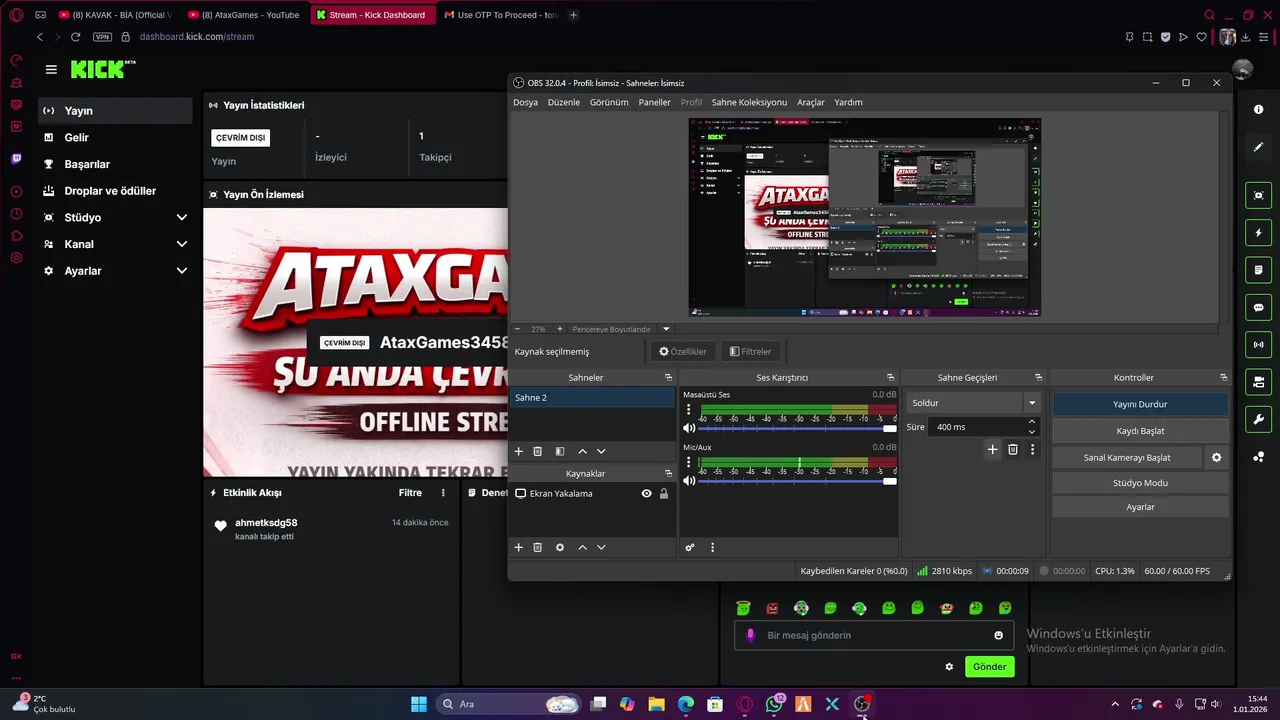The width and height of the screenshot is (1280, 720).
Task: Expand Stüdyo section in Kick sidebar
Action: click(x=182, y=217)
